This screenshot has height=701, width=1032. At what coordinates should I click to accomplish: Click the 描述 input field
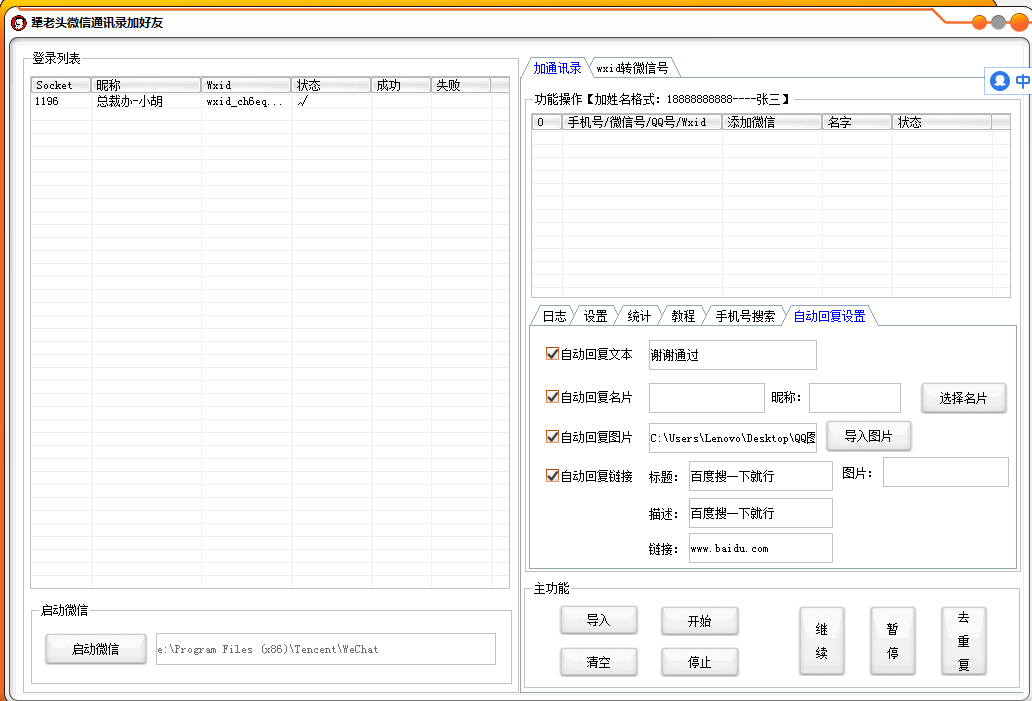click(760, 513)
